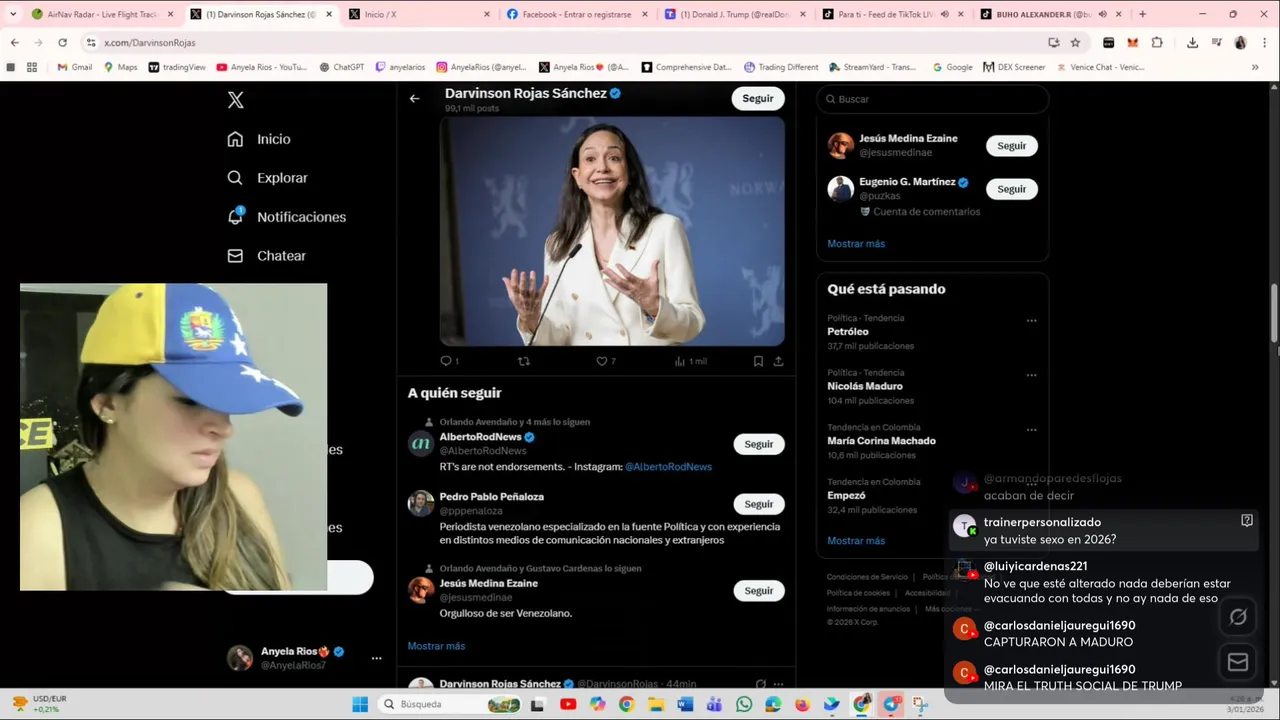Open the browser downloads icon
Image resolution: width=1280 pixels, height=720 pixels.
click(1192, 43)
